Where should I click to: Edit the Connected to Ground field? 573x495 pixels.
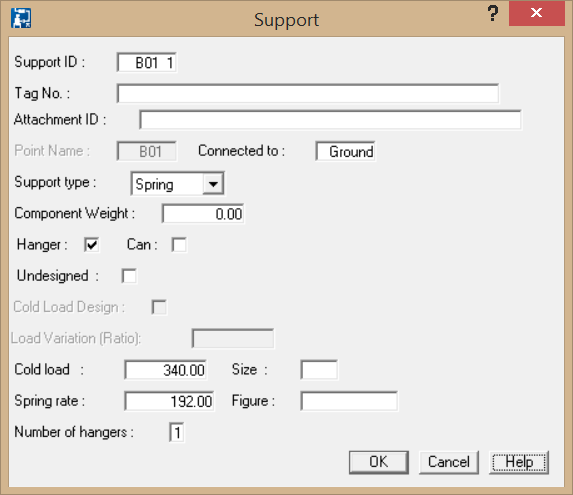pyautogui.click(x=345, y=151)
